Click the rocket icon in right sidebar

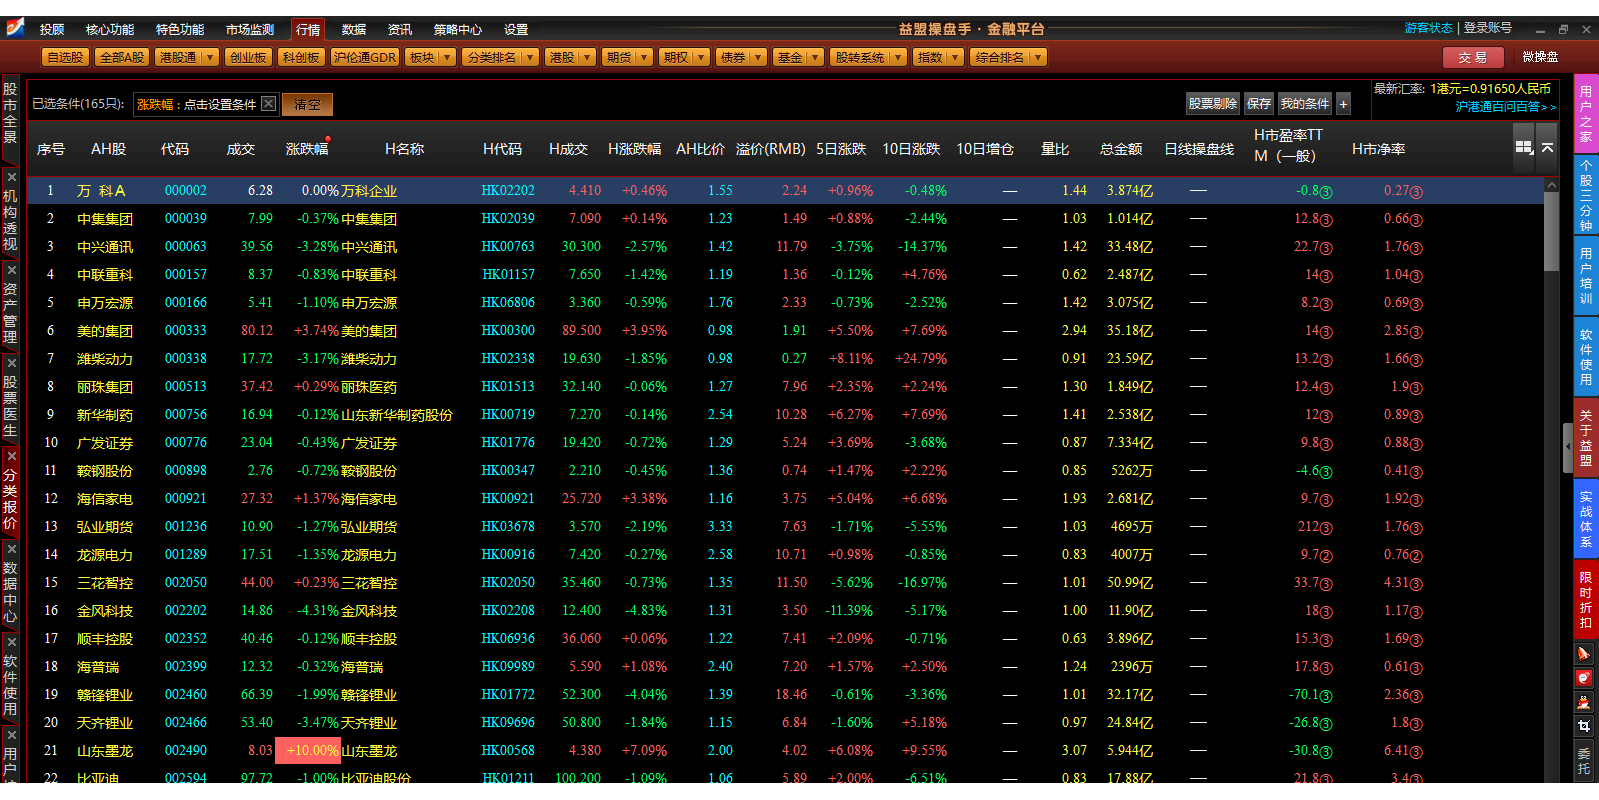coord(1584,654)
